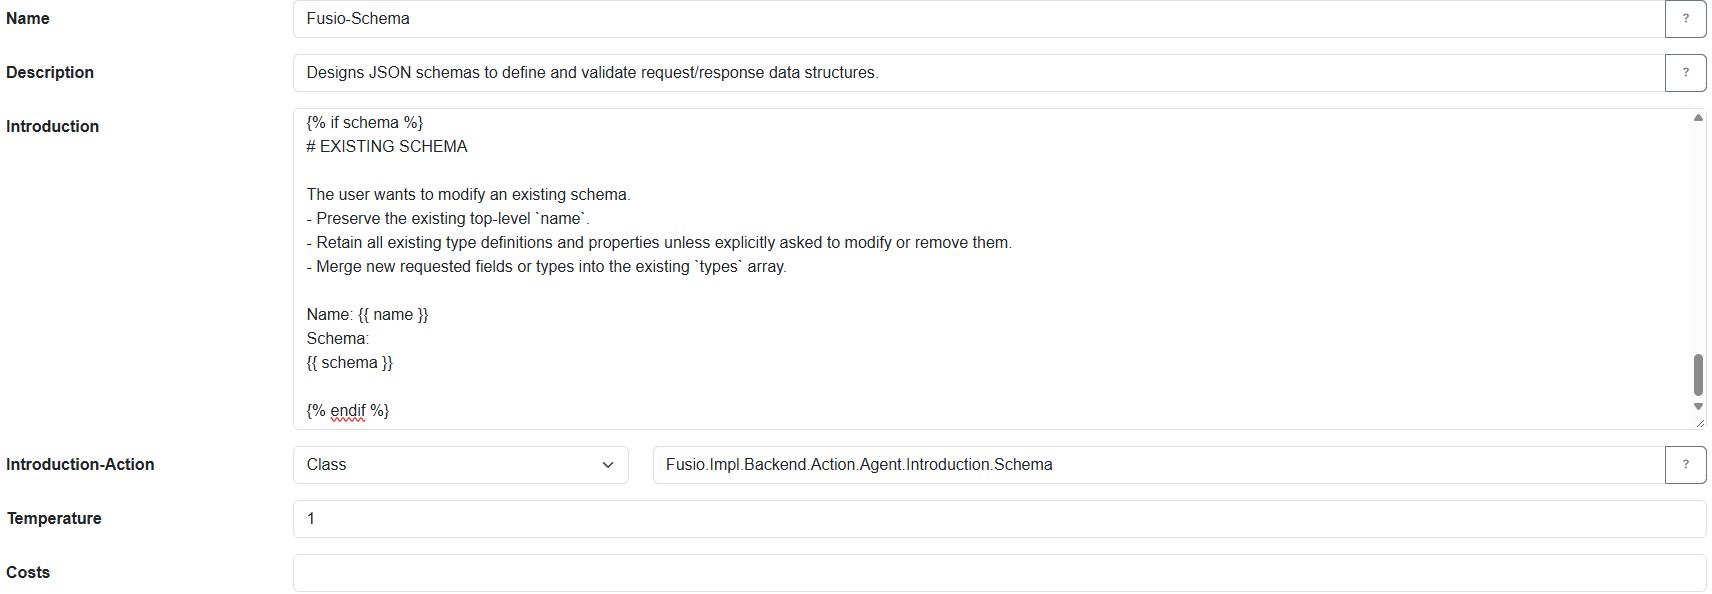Click the Temperature label
Screen dimensions: 1712x594
(54, 519)
